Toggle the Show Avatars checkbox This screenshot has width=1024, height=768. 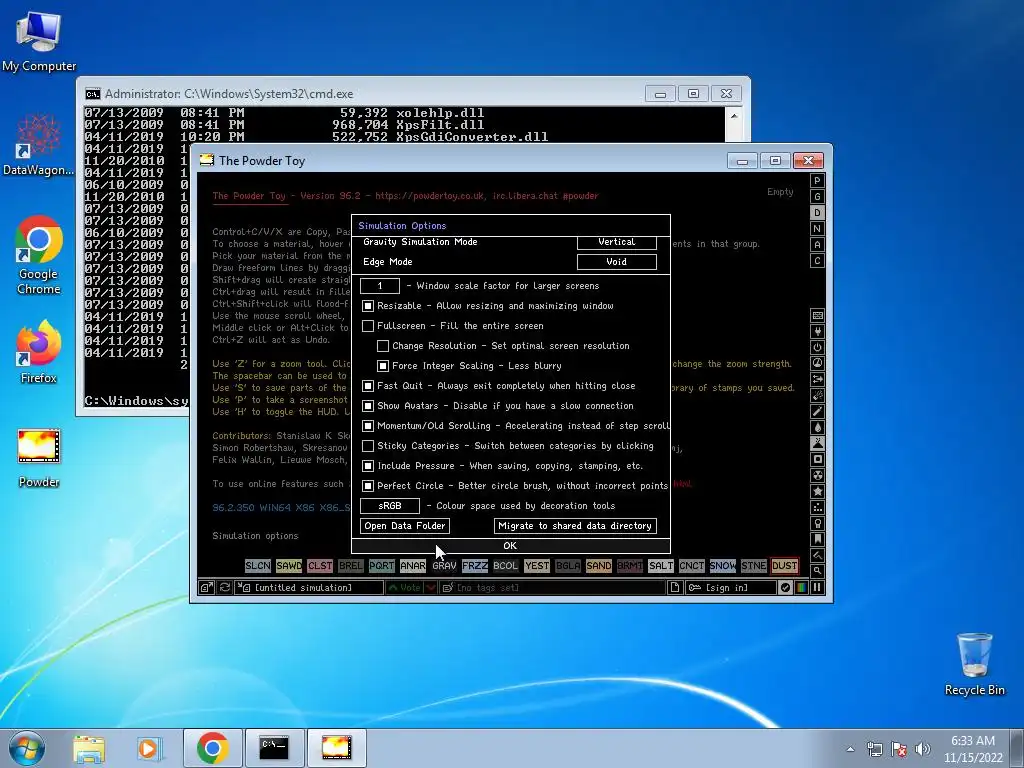point(368,406)
